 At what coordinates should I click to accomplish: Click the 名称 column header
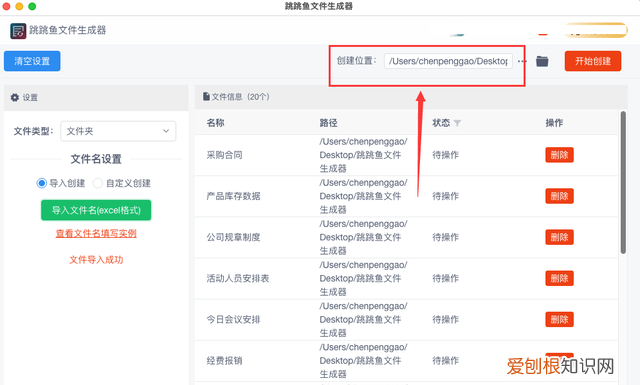(216, 123)
